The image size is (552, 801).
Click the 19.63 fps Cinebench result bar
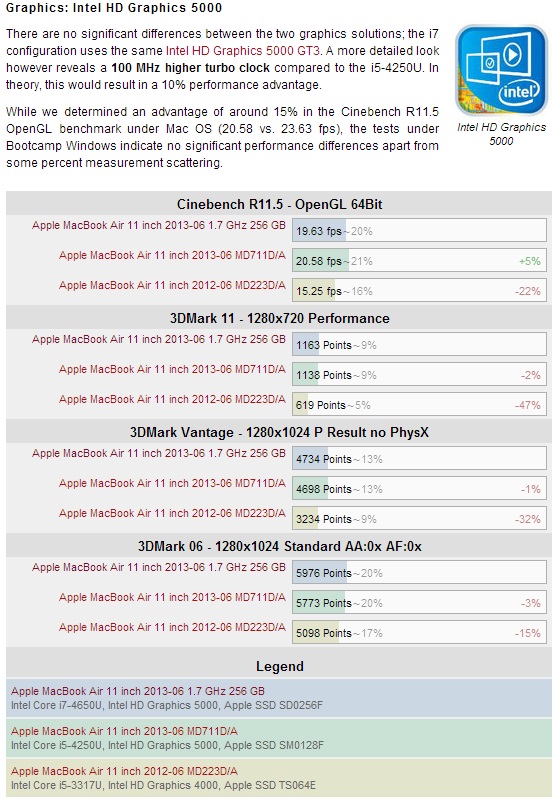419,231
